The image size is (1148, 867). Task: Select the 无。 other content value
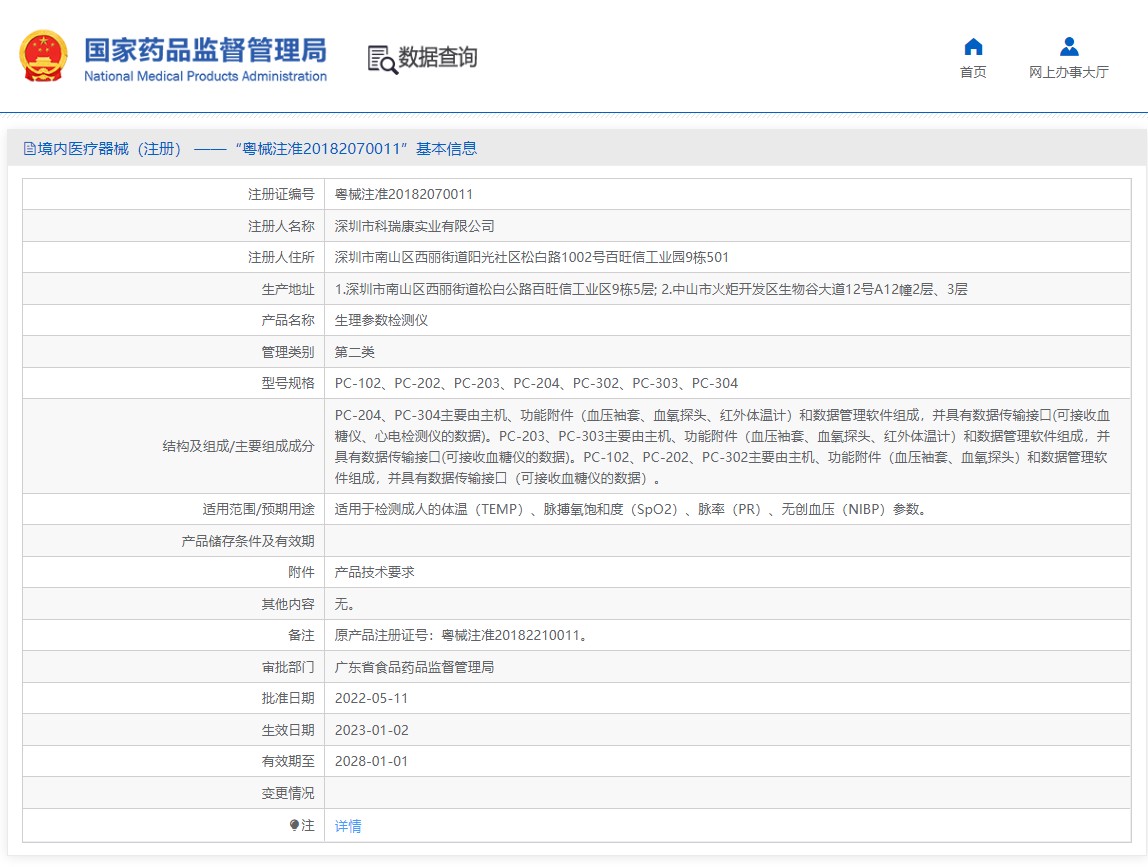click(345, 604)
